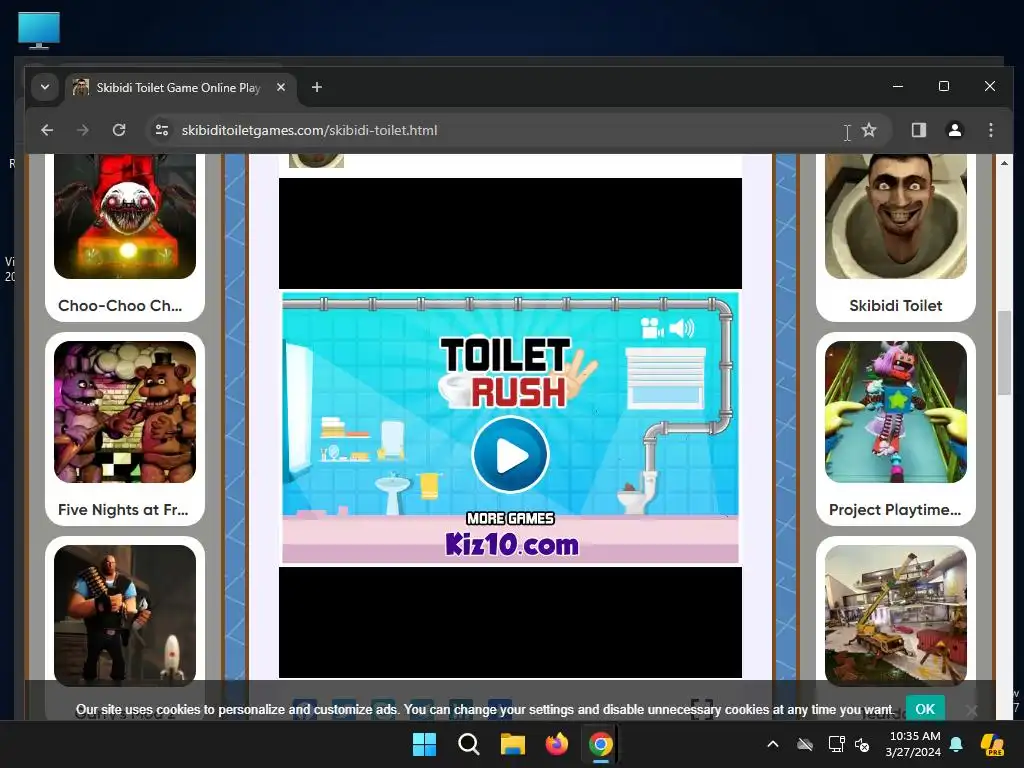Image resolution: width=1024 pixels, height=768 pixels.
Task: Dismiss the cookie banner X icon
Action: tap(972, 711)
